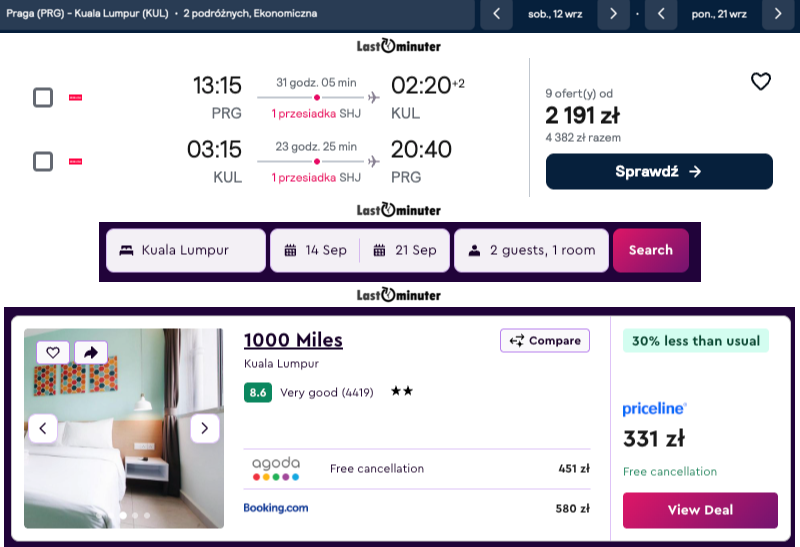The width and height of the screenshot is (800, 547).
Task: Open hotel room photo thumbnail
Action: coord(124,428)
